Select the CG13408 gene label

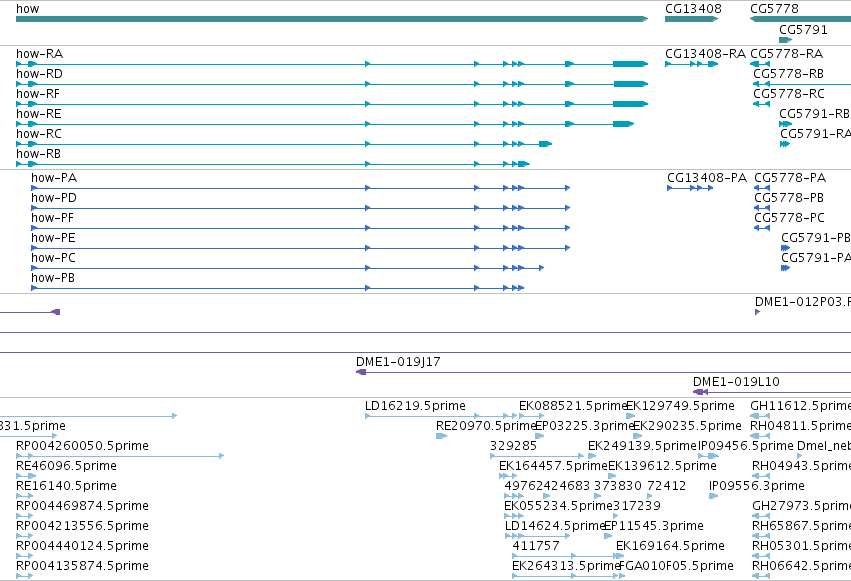coord(693,9)
